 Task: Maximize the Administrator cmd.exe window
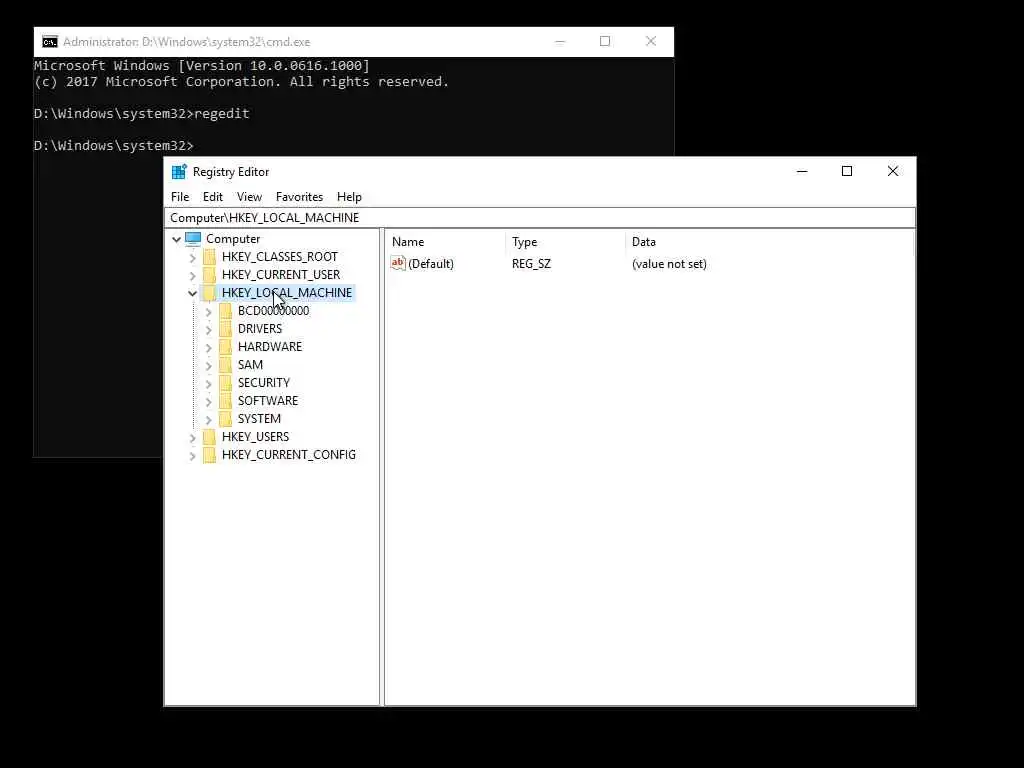(605, 41)
